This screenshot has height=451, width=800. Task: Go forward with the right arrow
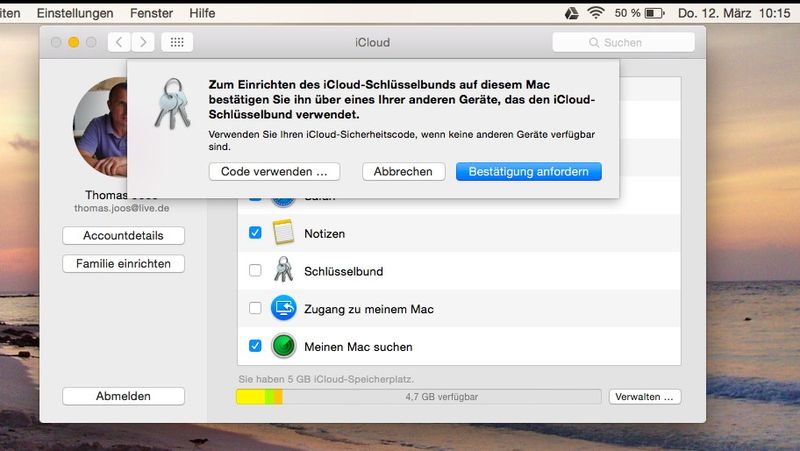click(143, 42)
